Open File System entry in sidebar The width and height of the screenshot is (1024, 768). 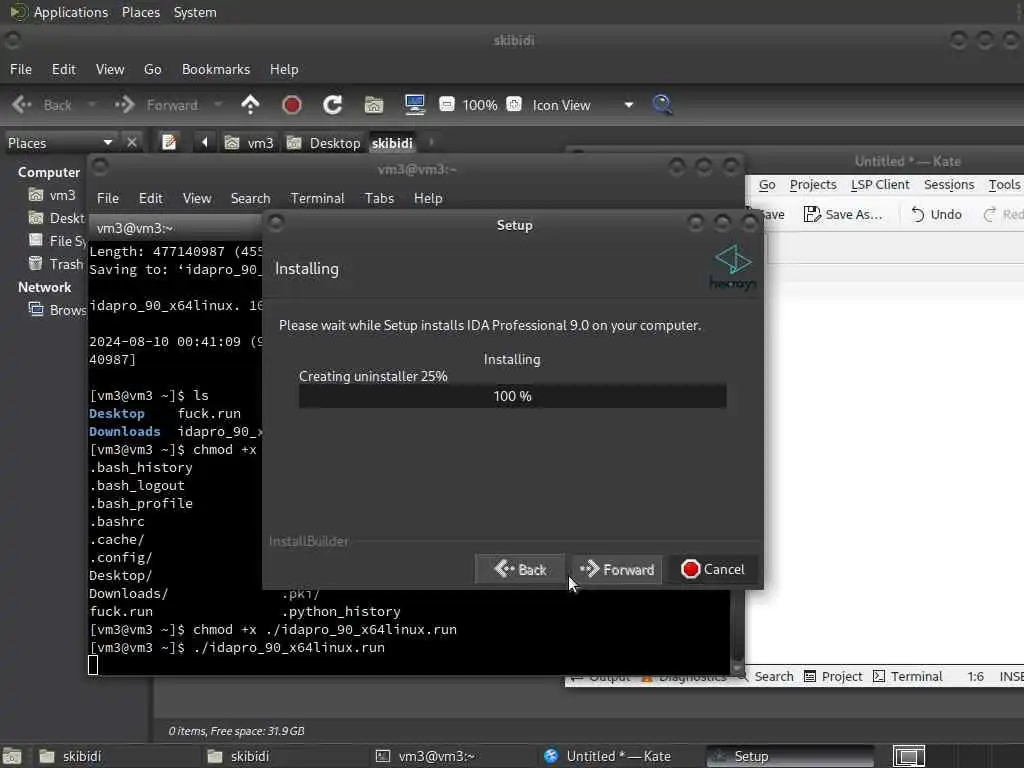pos(57,241)
